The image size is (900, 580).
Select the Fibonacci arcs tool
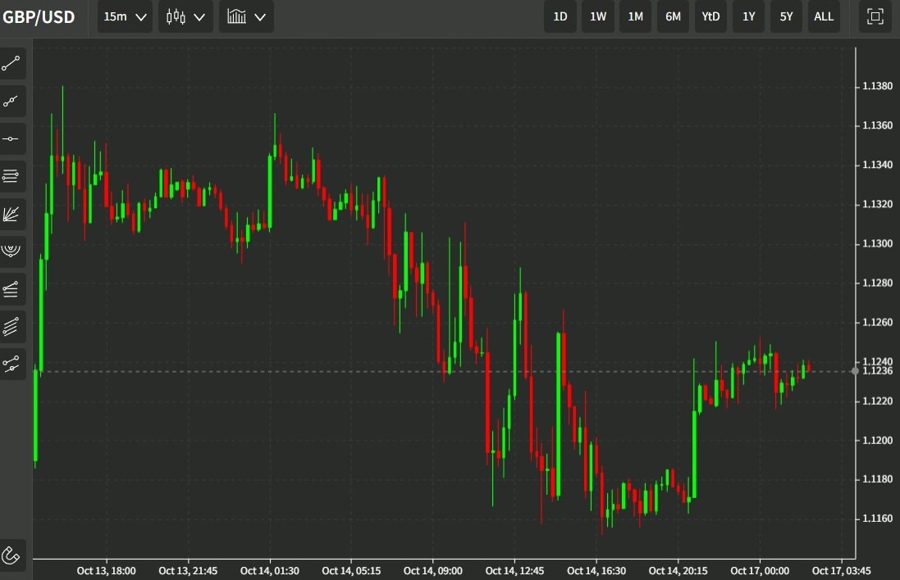click(x=11, y=252)
